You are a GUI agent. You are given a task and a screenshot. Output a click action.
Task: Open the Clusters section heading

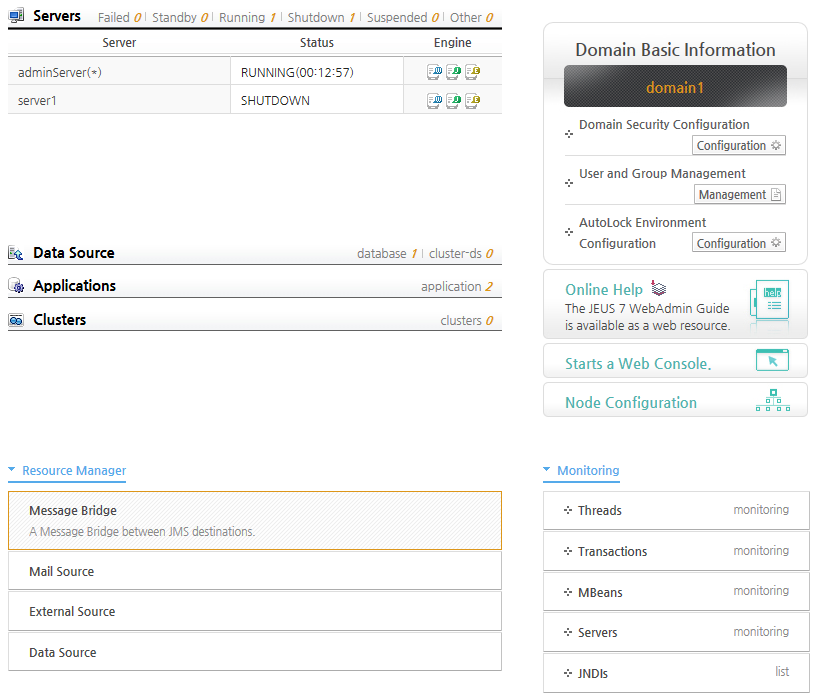coord(59,320)
